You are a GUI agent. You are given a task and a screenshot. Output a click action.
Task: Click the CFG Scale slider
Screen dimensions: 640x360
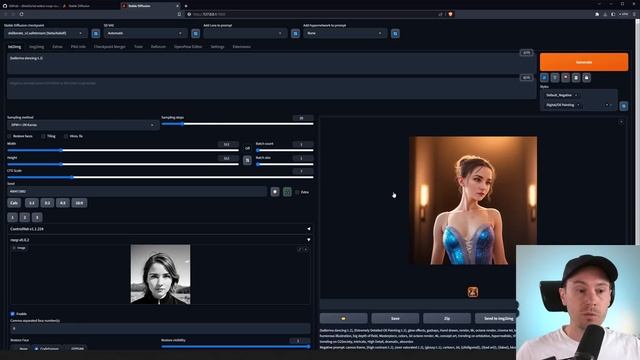(x=160, y=177)
